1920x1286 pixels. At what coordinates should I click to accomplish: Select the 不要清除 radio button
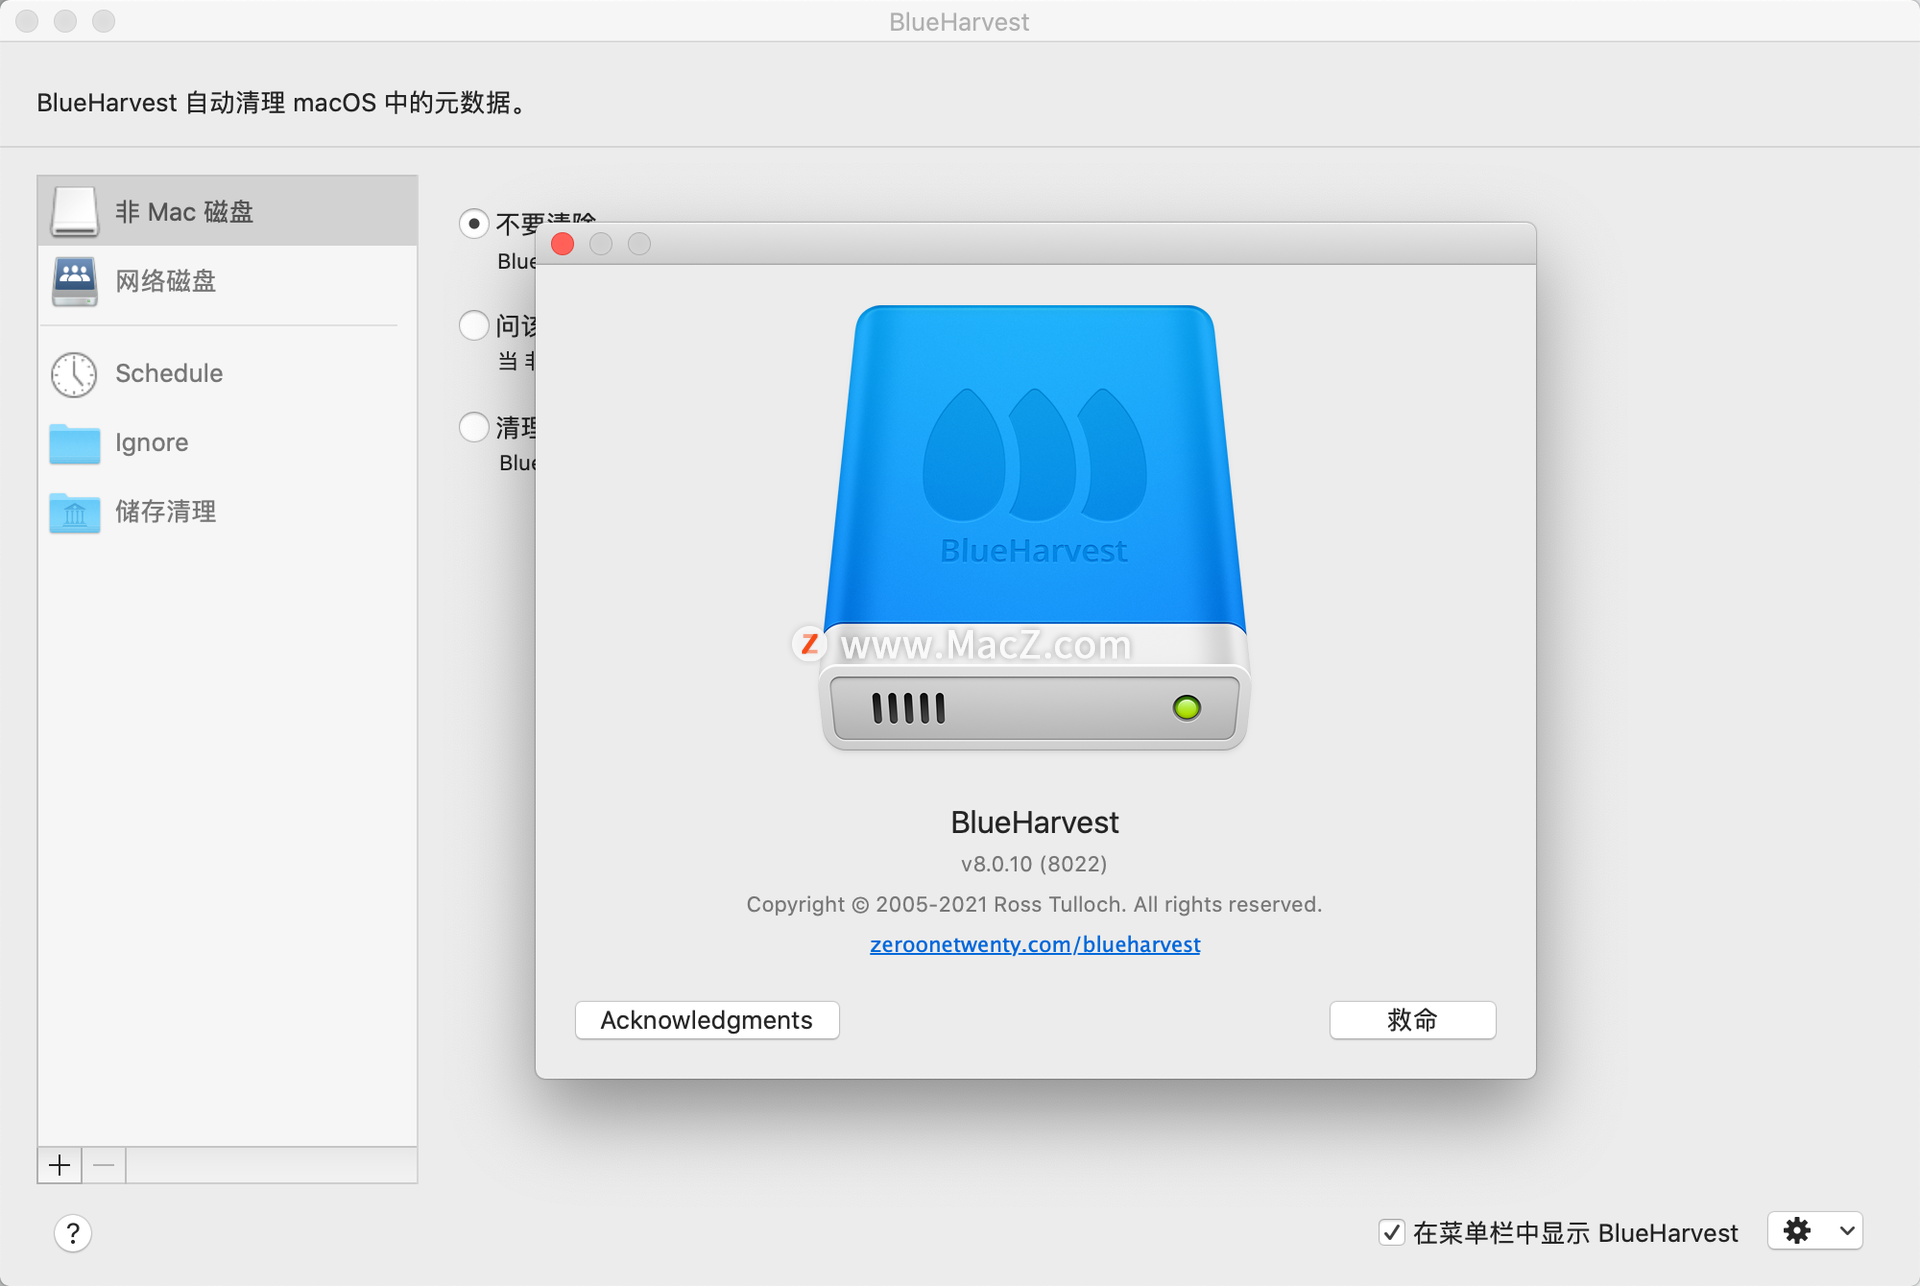pyautogui.click(x=474, y=223)
